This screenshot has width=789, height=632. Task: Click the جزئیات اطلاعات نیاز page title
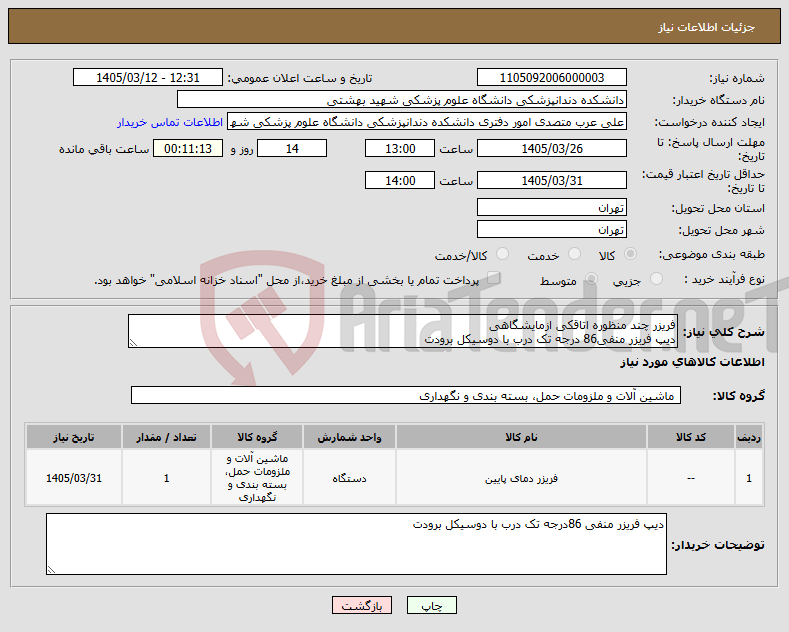point(706,27)
